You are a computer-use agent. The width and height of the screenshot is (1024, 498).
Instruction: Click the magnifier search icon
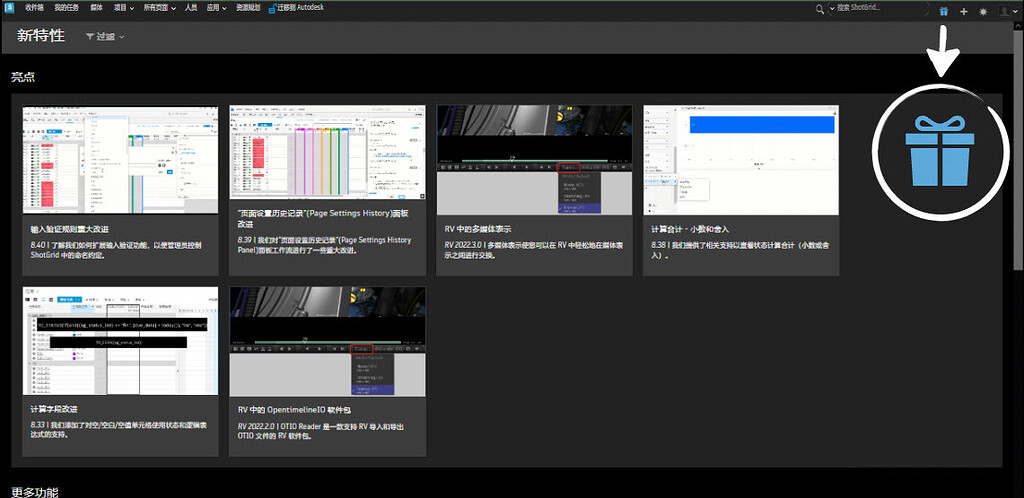pyautogui.click(x=820, y=9)
